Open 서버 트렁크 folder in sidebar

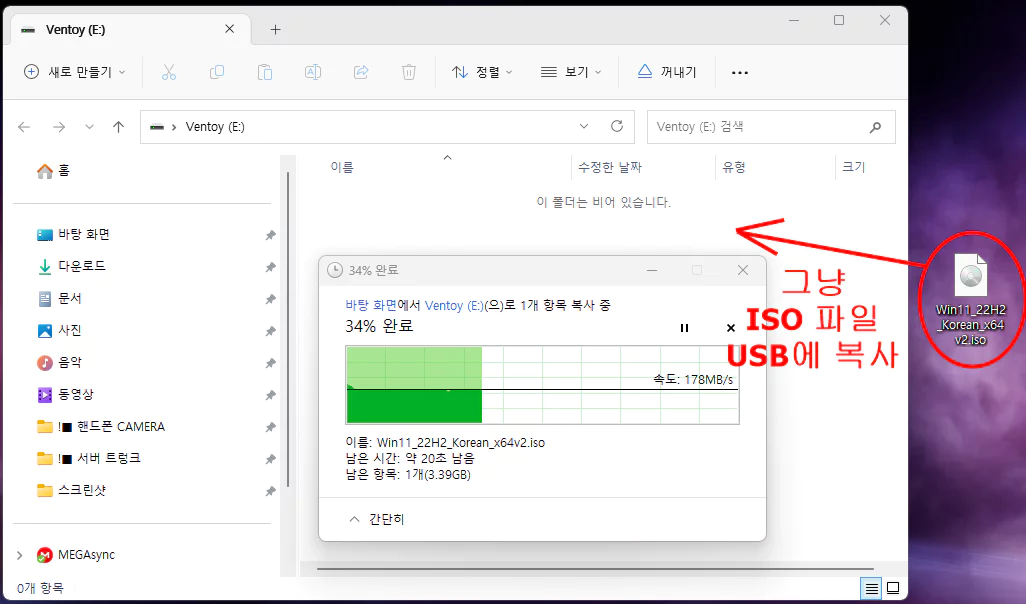point(89,458)
